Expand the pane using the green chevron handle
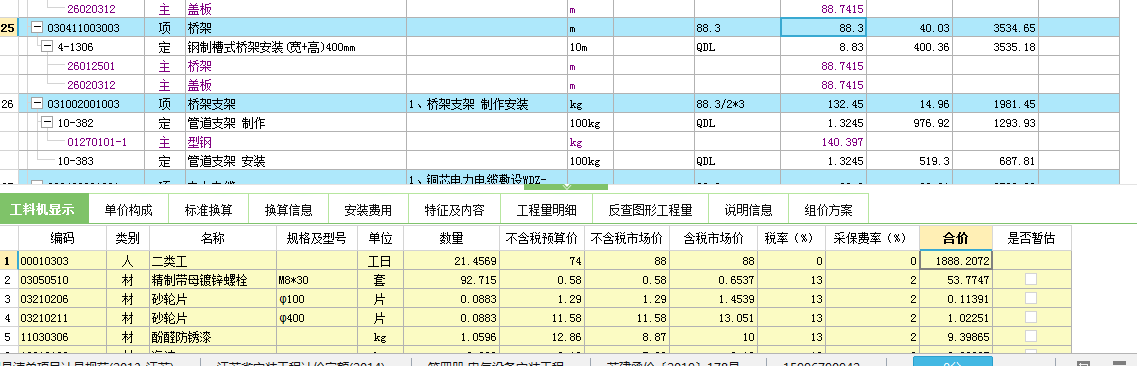 566,186
